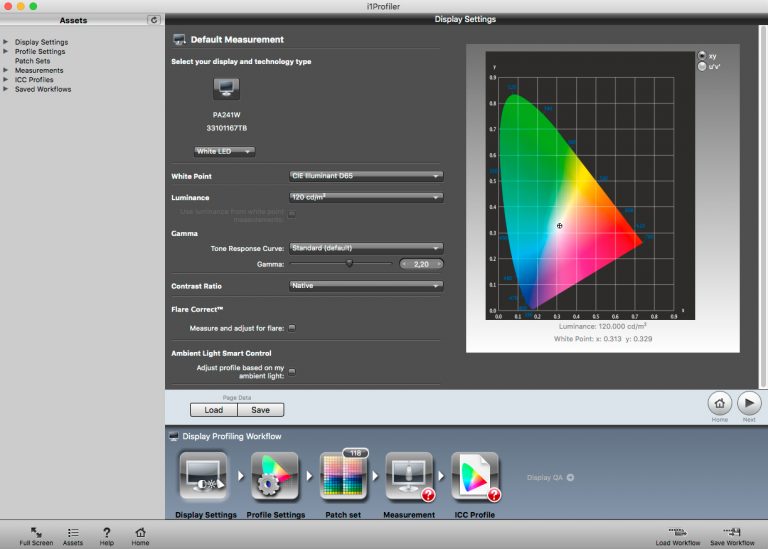Open the Measurement workflow step icon
This screenshot has width=768, height=549.
[409, 476]
